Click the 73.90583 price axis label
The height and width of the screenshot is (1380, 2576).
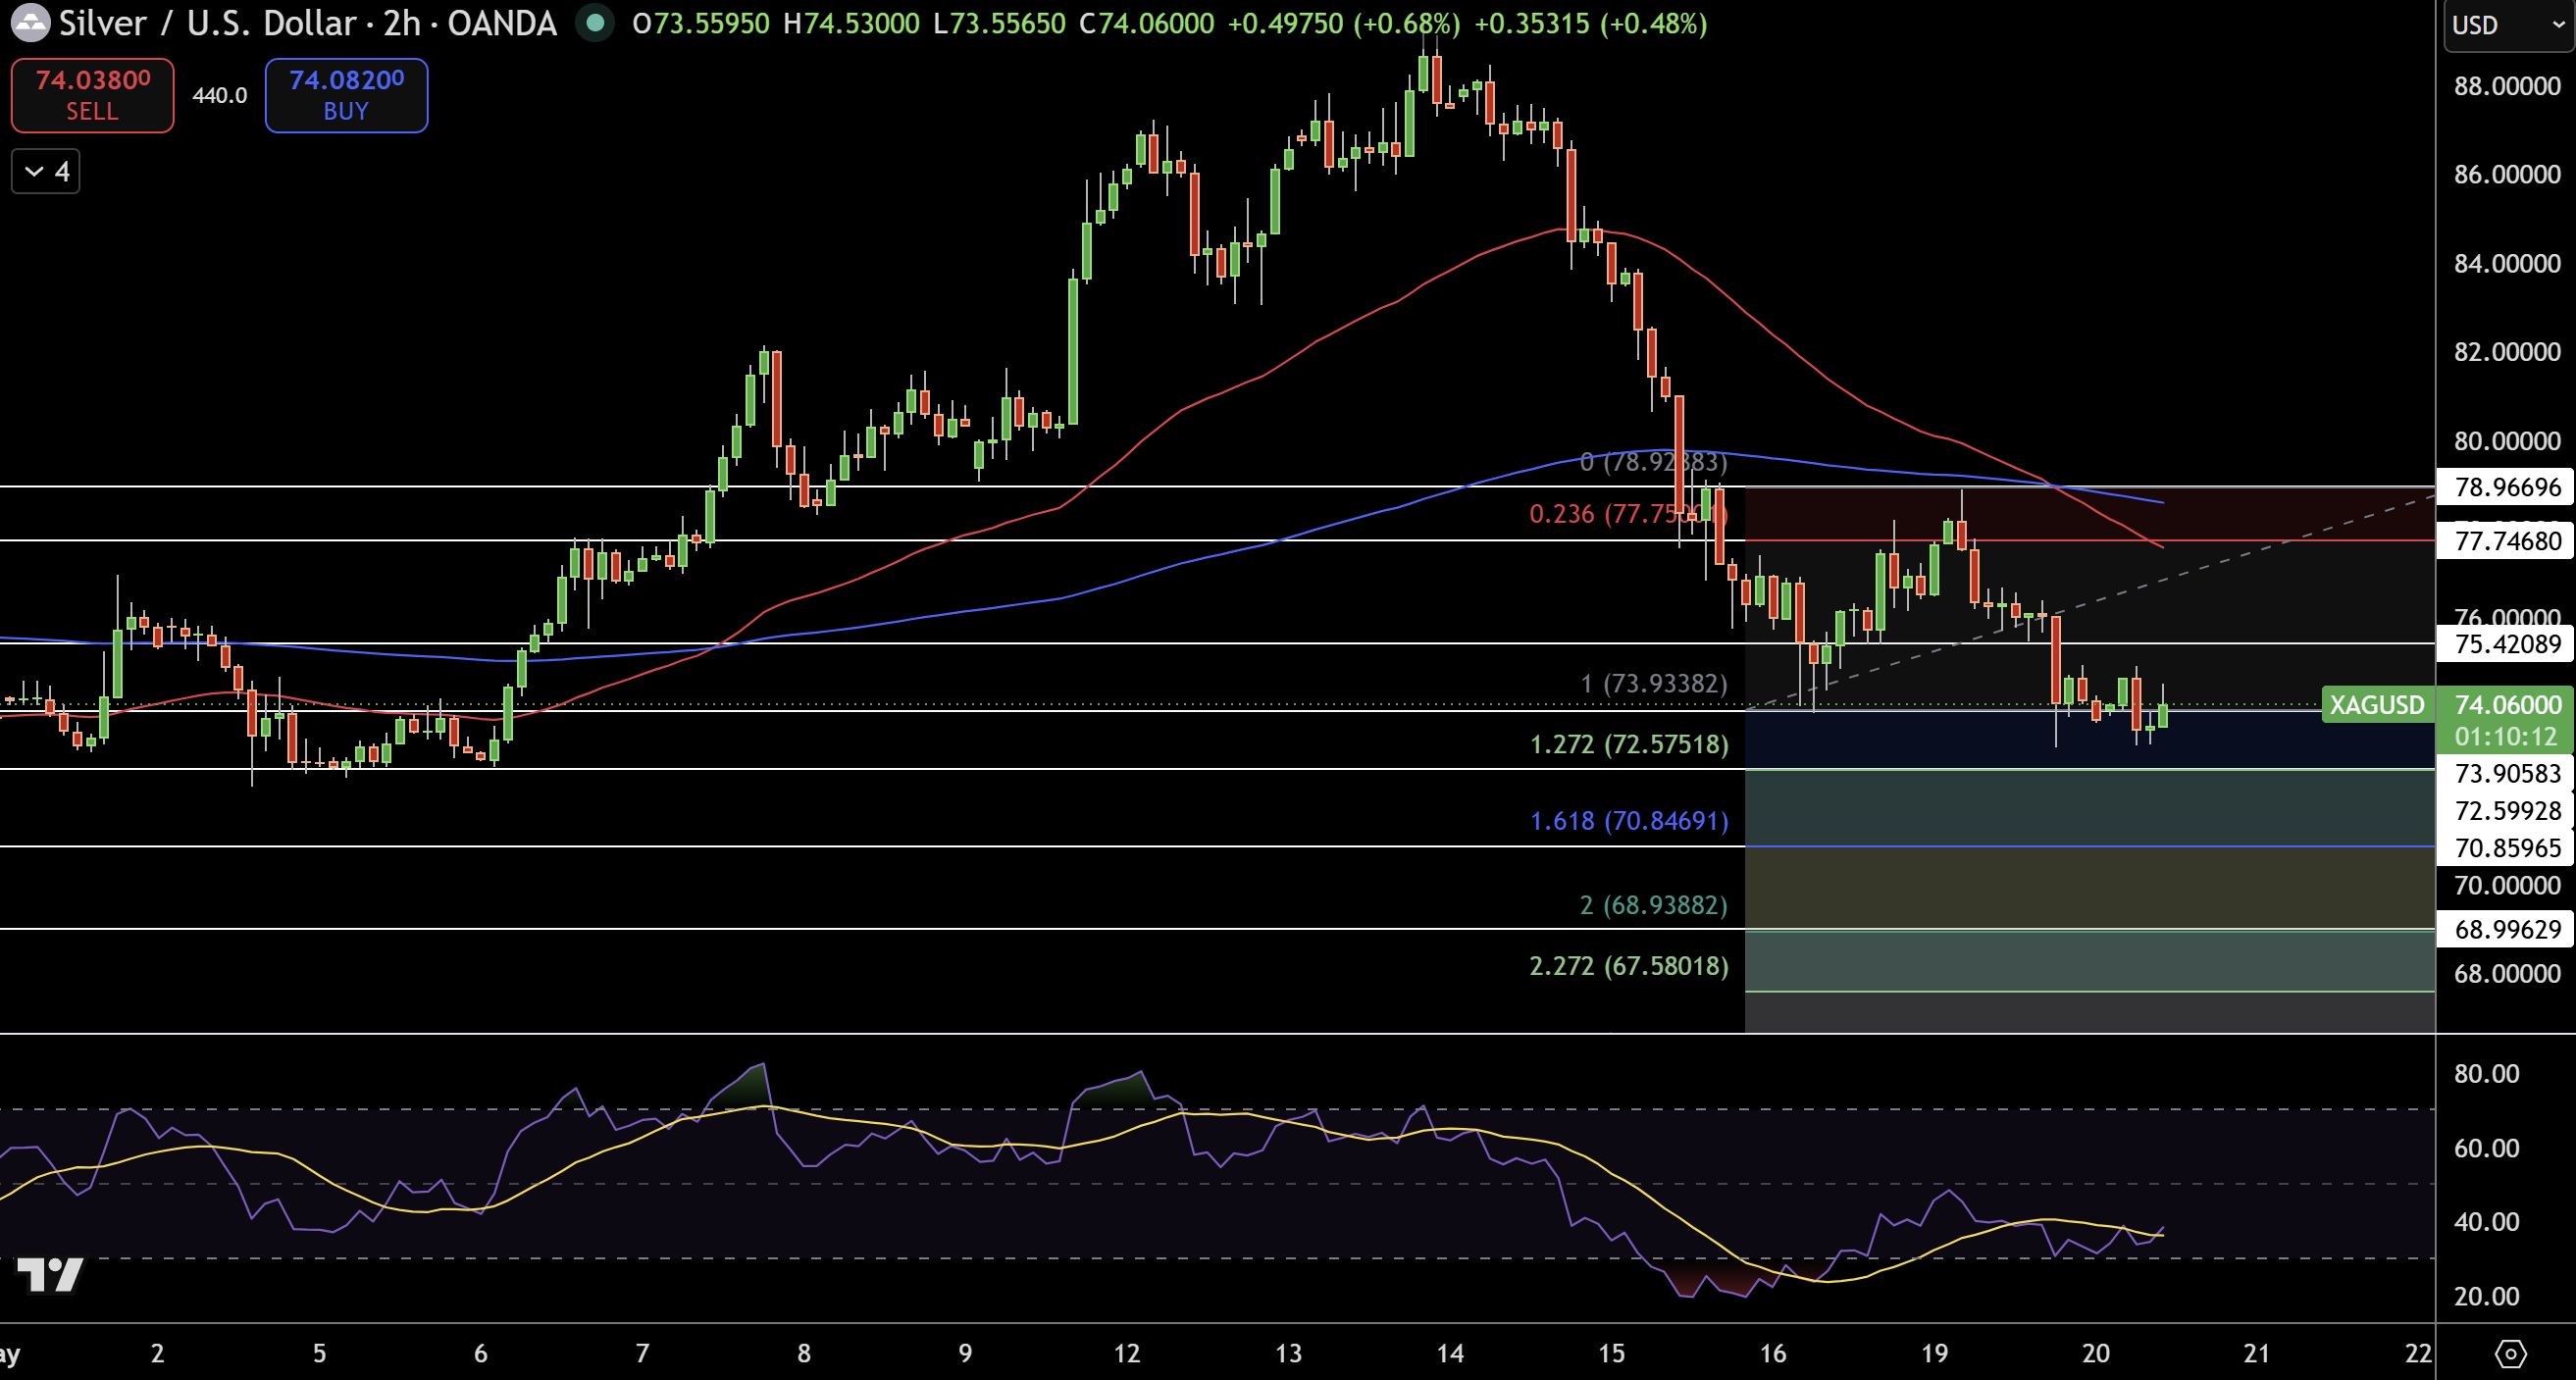2507,773
